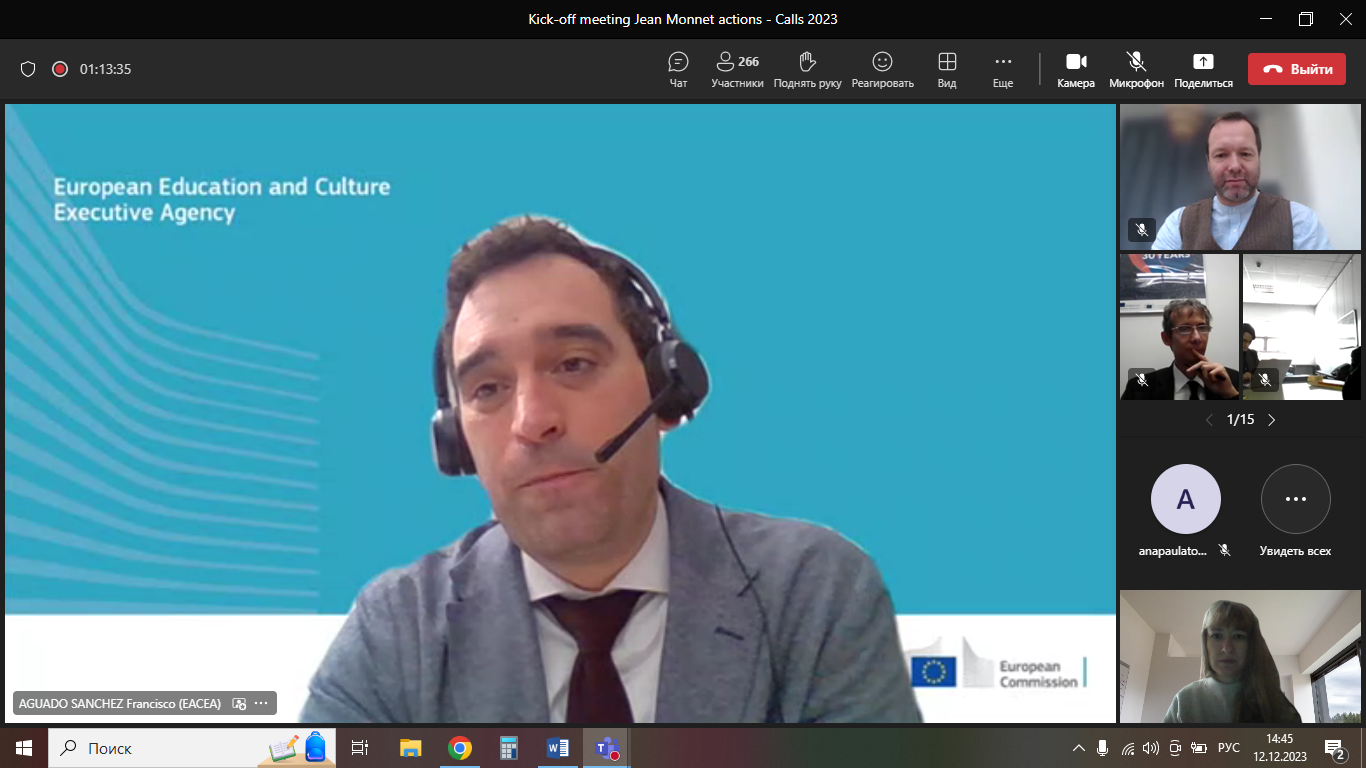Go to previous page of participant videos
This screenshot has height=768, width=1366.
pyautogui.click(x=1208, y=420)
